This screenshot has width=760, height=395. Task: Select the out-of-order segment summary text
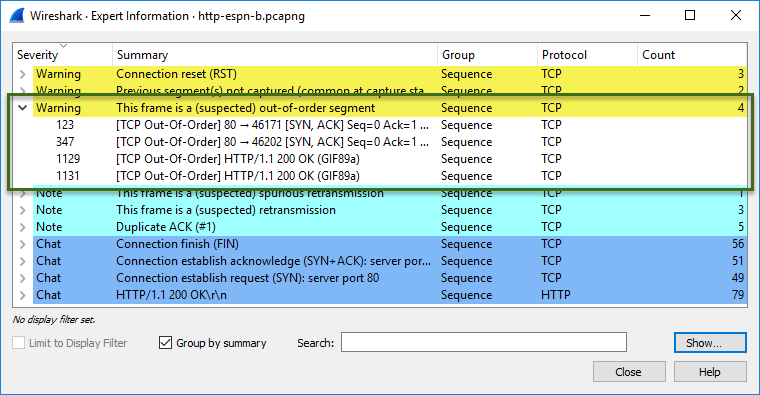[245, 108]
